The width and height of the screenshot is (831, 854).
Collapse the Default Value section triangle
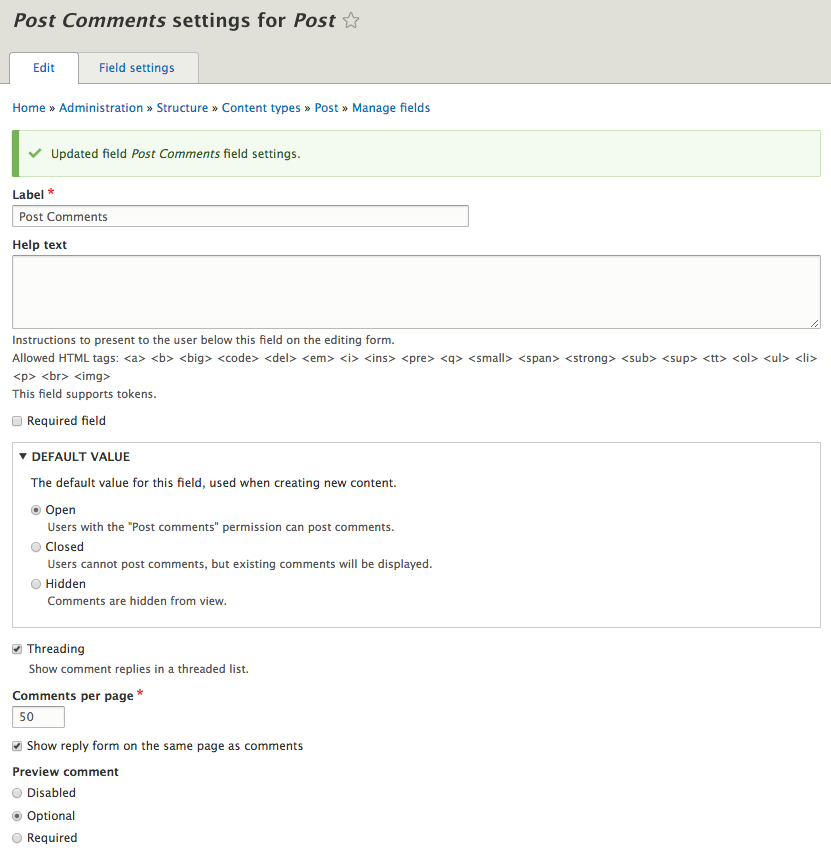pyautogui.click(x=23, y=456)
